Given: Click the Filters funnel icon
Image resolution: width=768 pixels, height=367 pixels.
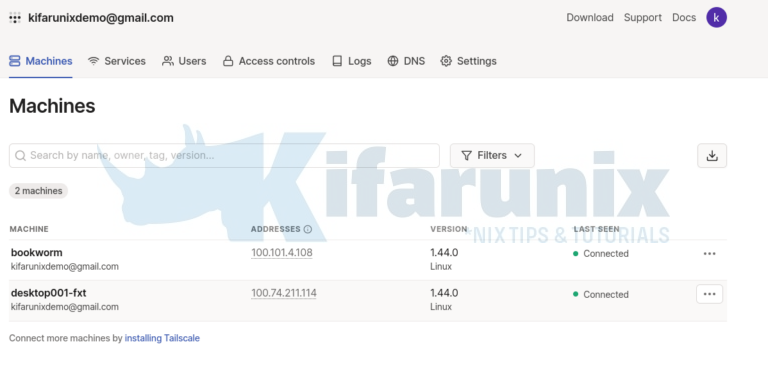Looking at the screenshot, I should (x=466, y=156).
